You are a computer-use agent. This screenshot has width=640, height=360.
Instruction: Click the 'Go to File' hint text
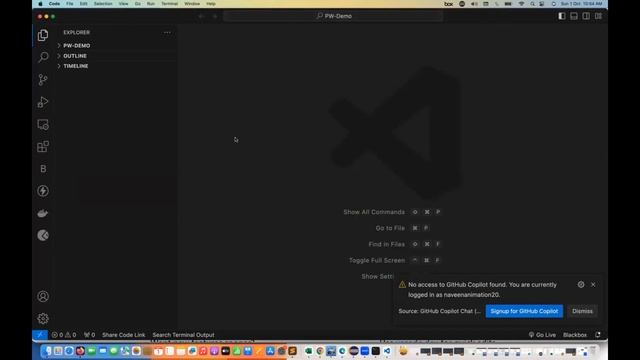tap(390, 228)
